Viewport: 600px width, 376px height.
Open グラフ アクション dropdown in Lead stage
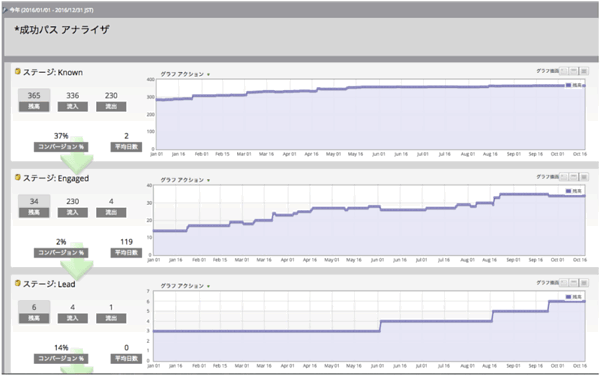[x=185, y=286]
